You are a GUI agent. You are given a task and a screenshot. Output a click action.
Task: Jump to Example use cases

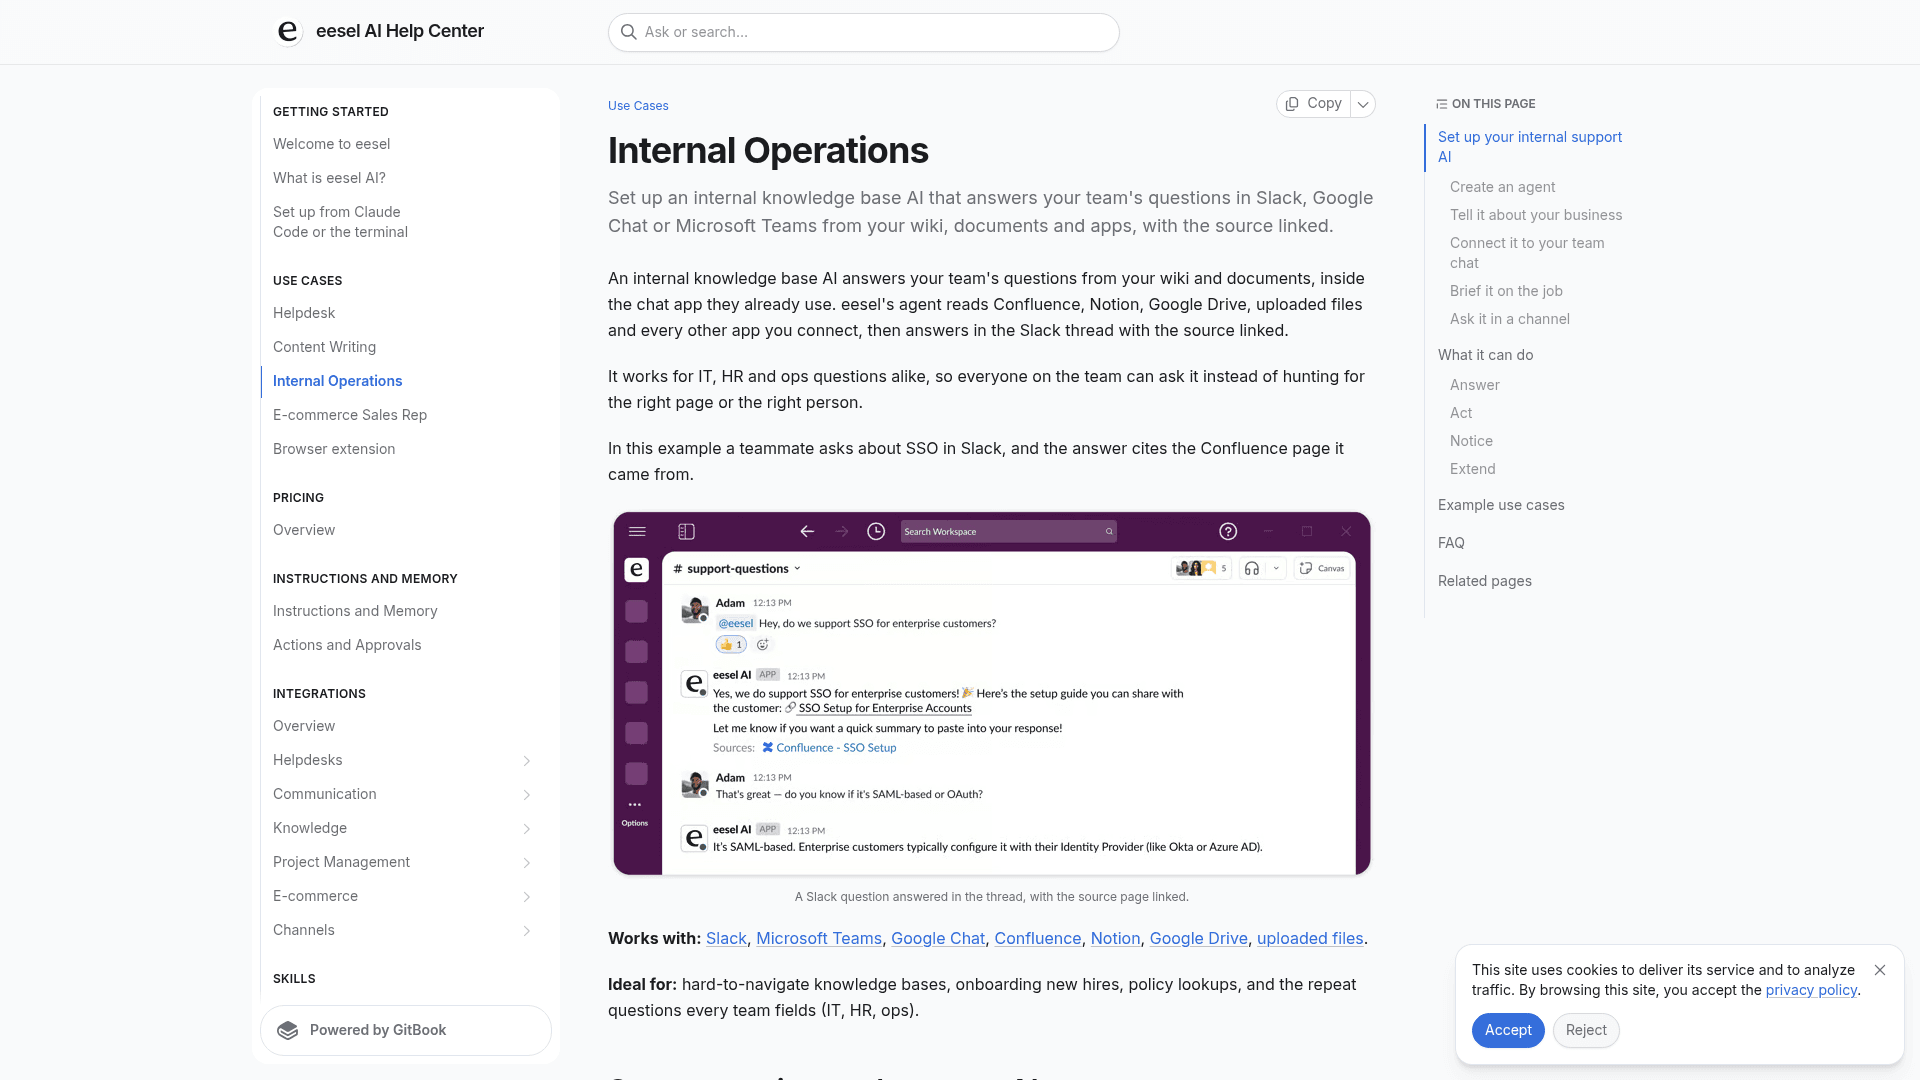coord(1501,505)
